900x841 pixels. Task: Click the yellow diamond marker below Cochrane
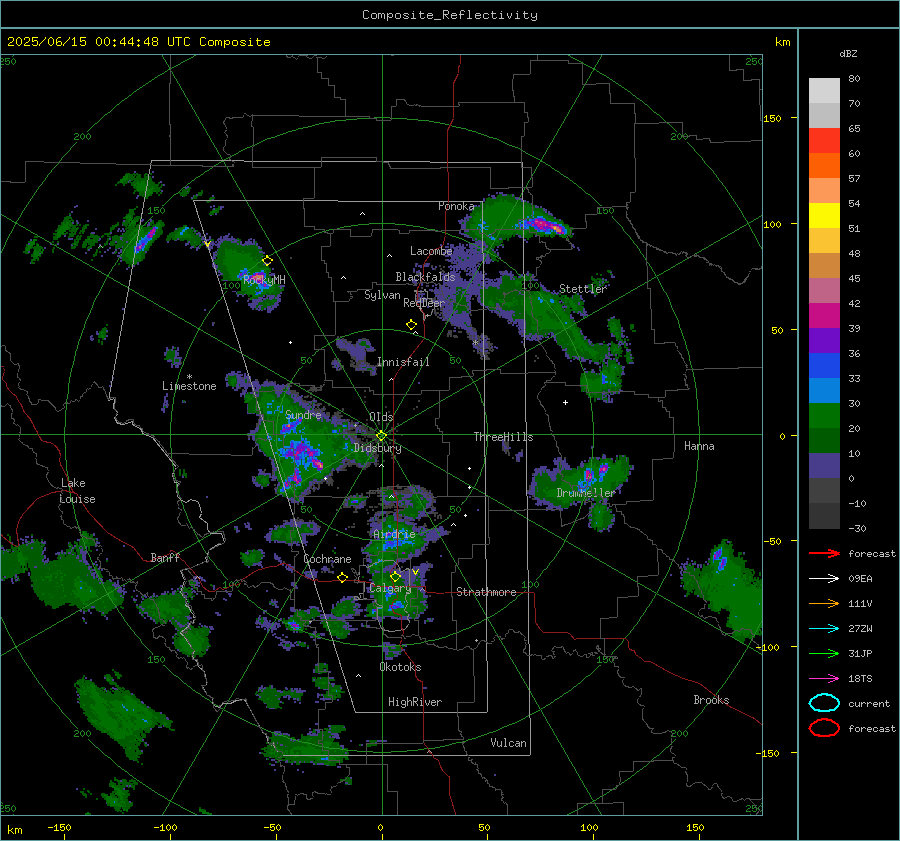pyautogui.click(x=343, y=578)
